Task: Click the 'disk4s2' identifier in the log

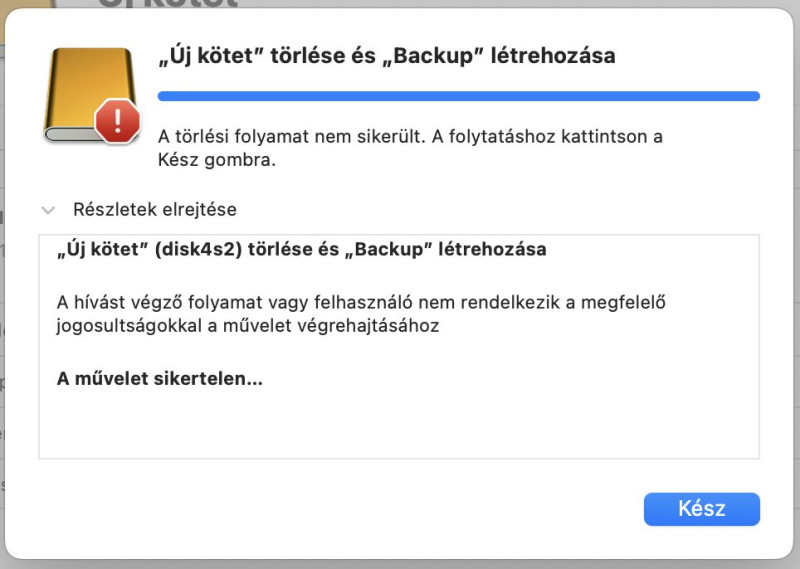Action: (198, 249)
